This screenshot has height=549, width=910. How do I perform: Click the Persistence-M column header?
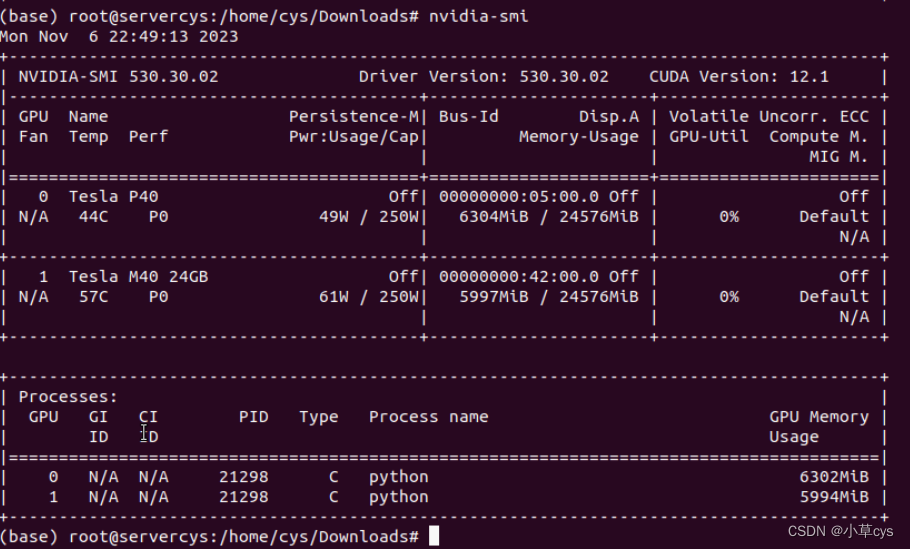pyautogui.click(x=353, y=117)
